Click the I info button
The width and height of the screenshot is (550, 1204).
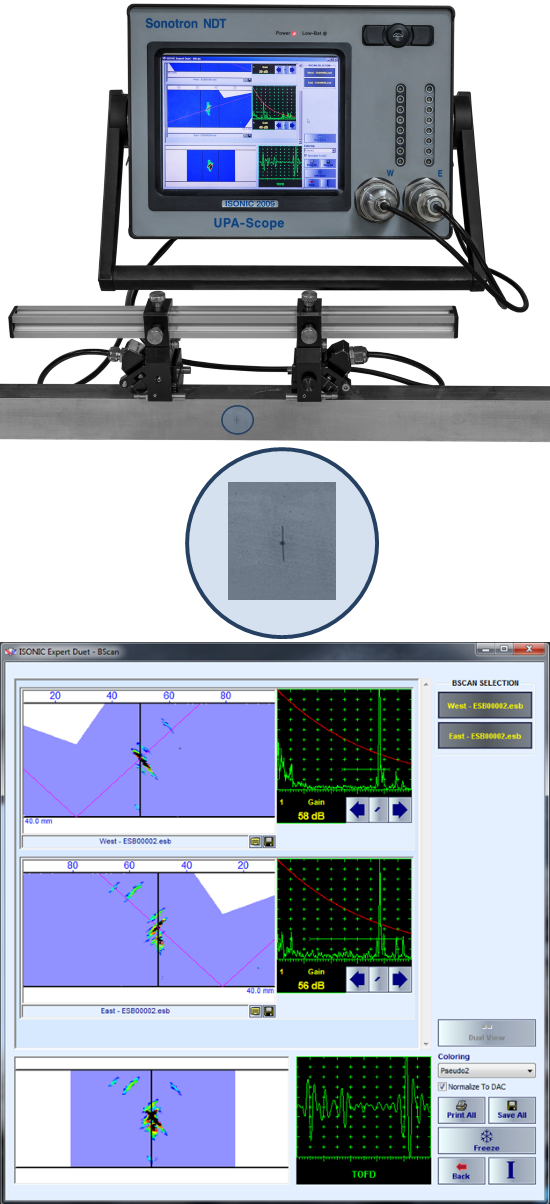[x=512, y=1170]
